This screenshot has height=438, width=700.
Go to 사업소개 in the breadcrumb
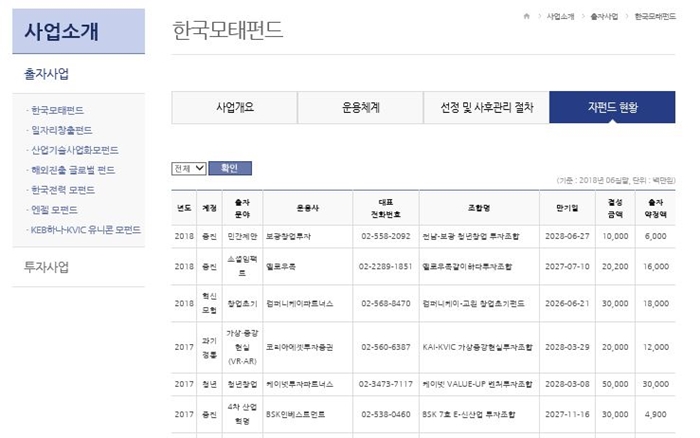(x=560, y=17)
